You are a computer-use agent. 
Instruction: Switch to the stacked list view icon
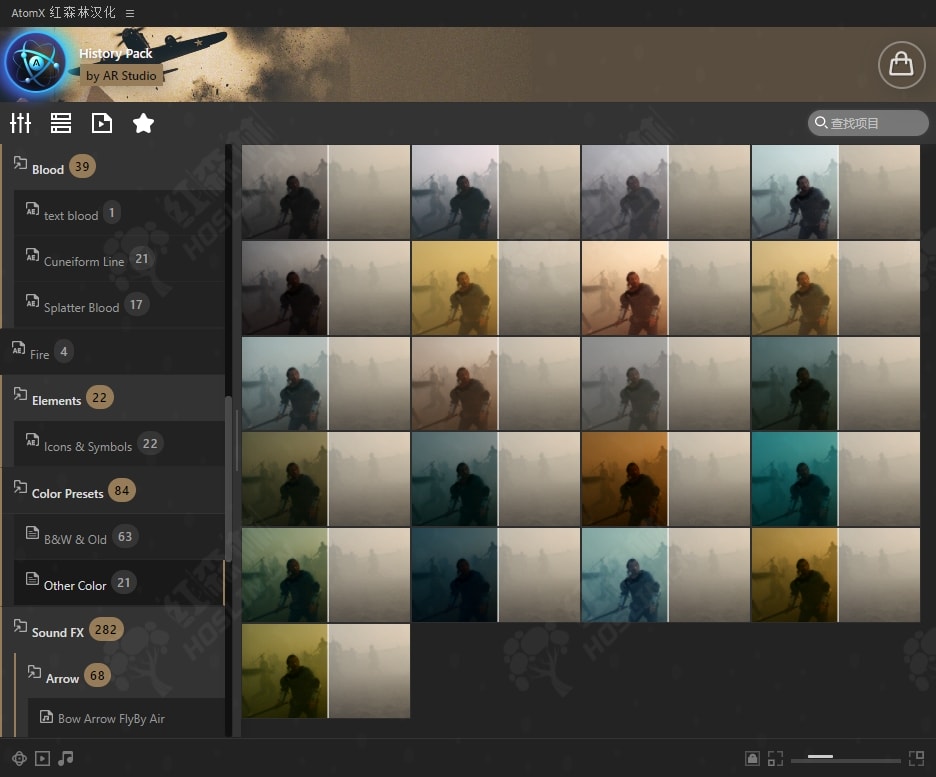pos(61,123)
